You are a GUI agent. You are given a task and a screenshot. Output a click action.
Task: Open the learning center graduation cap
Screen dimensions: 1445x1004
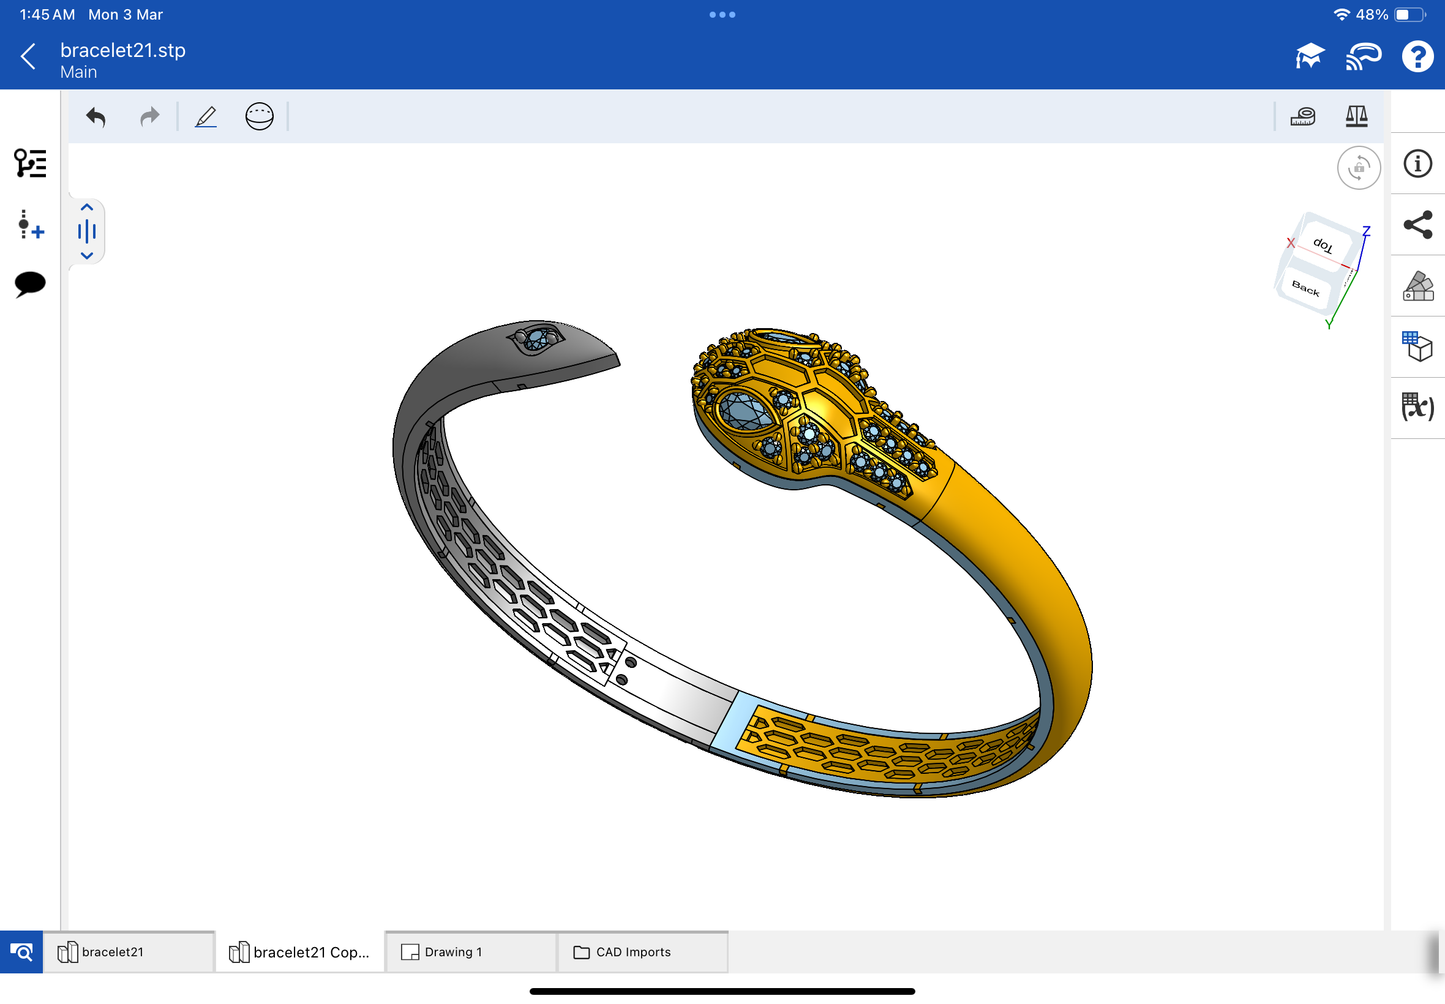pyautogui.click(x=1309, y=57)
